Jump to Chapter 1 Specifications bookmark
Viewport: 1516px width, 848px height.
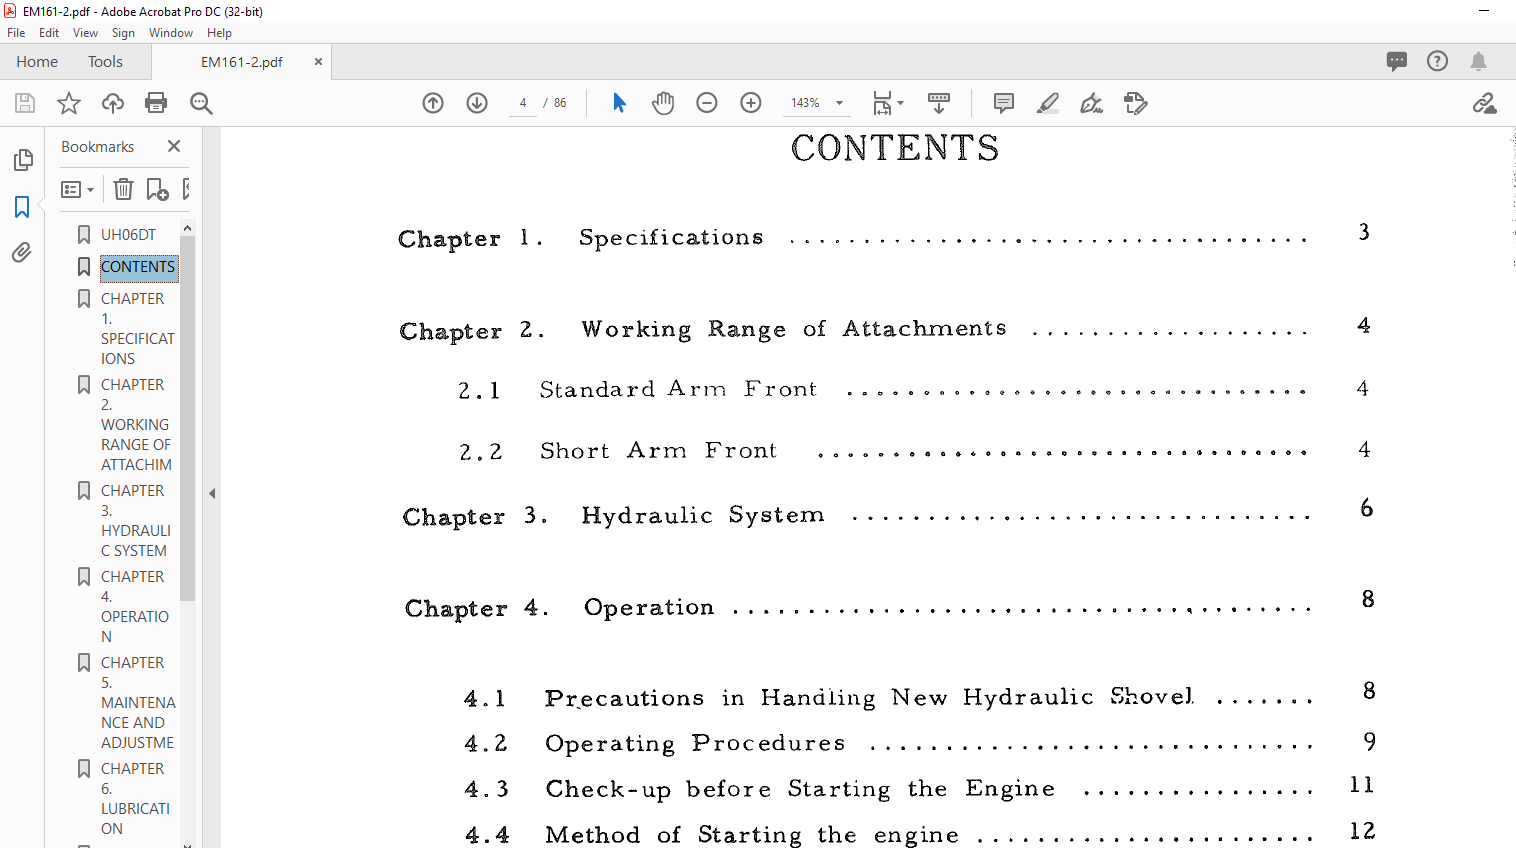(137, 328)
